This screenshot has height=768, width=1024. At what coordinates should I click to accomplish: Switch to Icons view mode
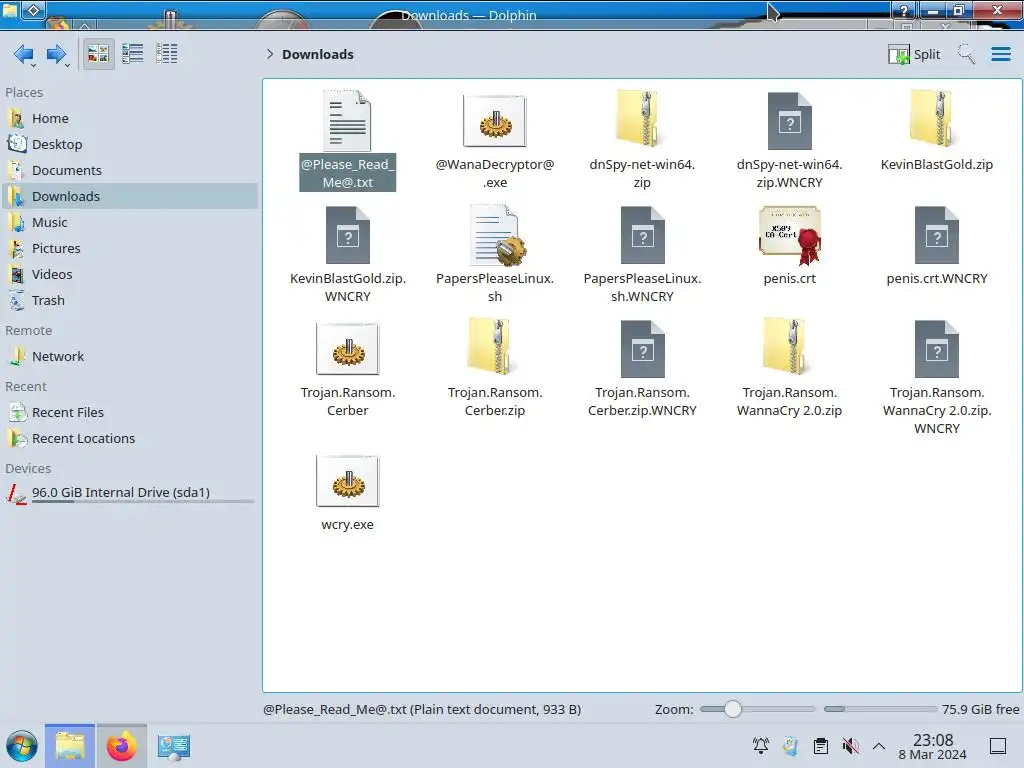point(98,54)
